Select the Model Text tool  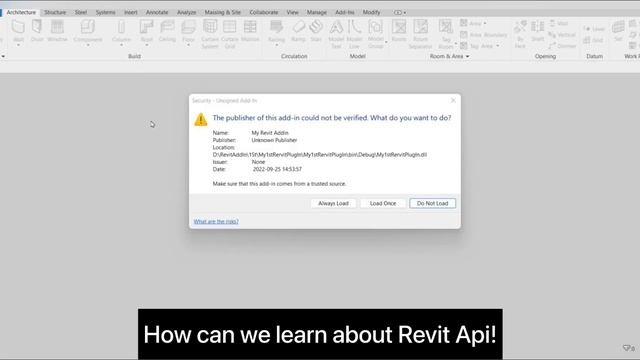click(x=336, y=33)
